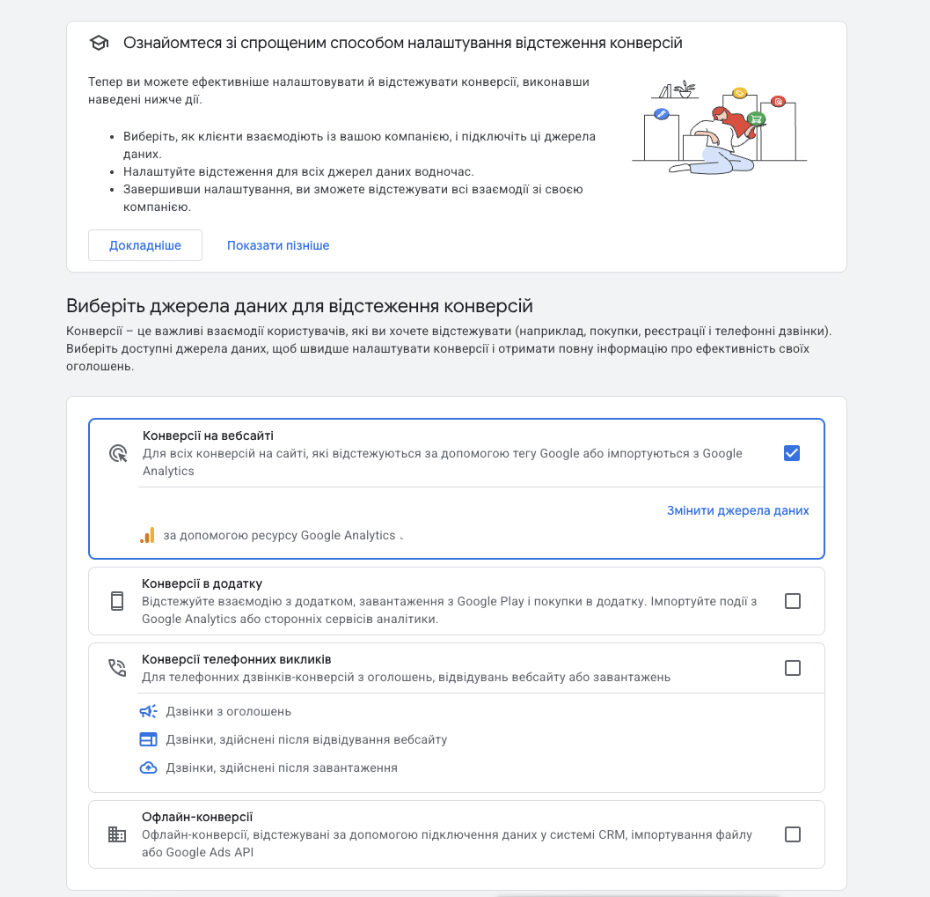The image size is (930, 897).
Task: Click the banner illustration image
Action: click(x=719, y=128)
